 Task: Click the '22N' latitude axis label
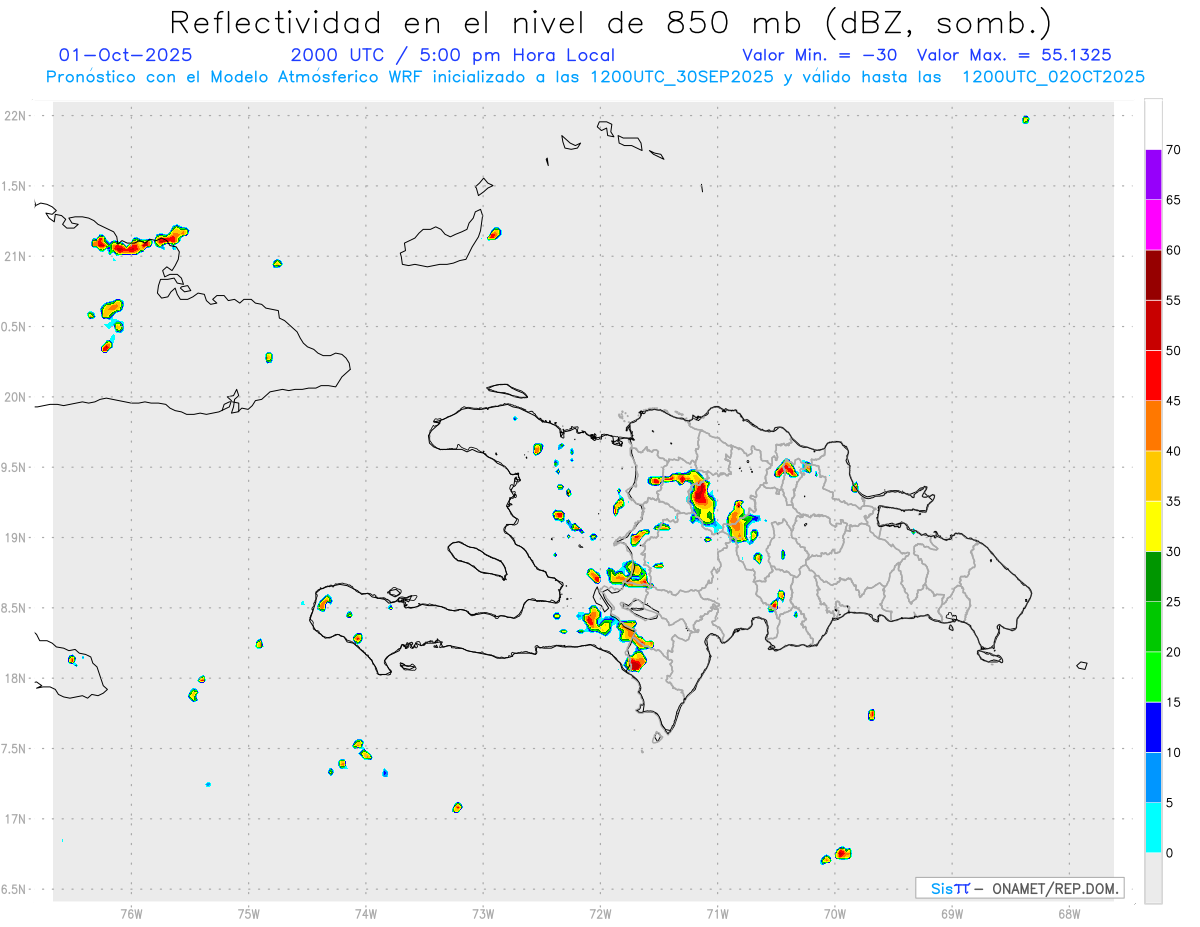pyautogui.click(x=17, y=116)
